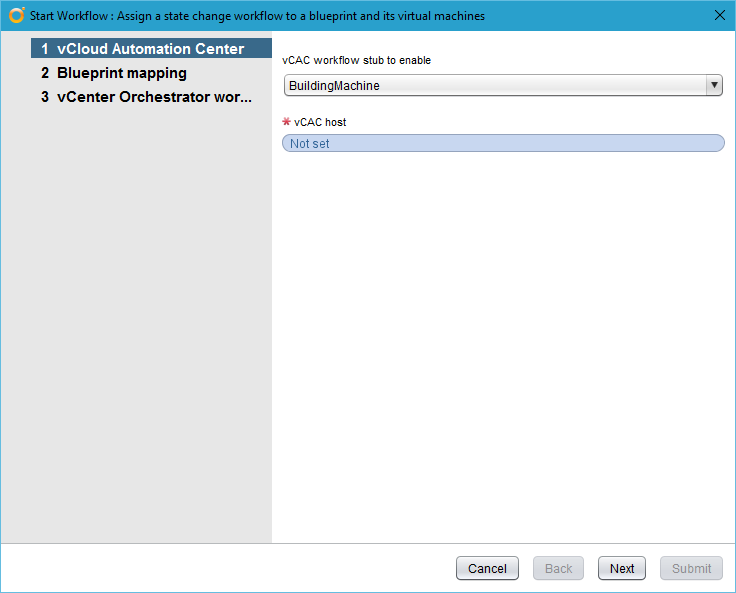Close the Start Workflow dialog
Image resolution: width=736 pixels, height=593 pixels.
click(x=720, y=15)
